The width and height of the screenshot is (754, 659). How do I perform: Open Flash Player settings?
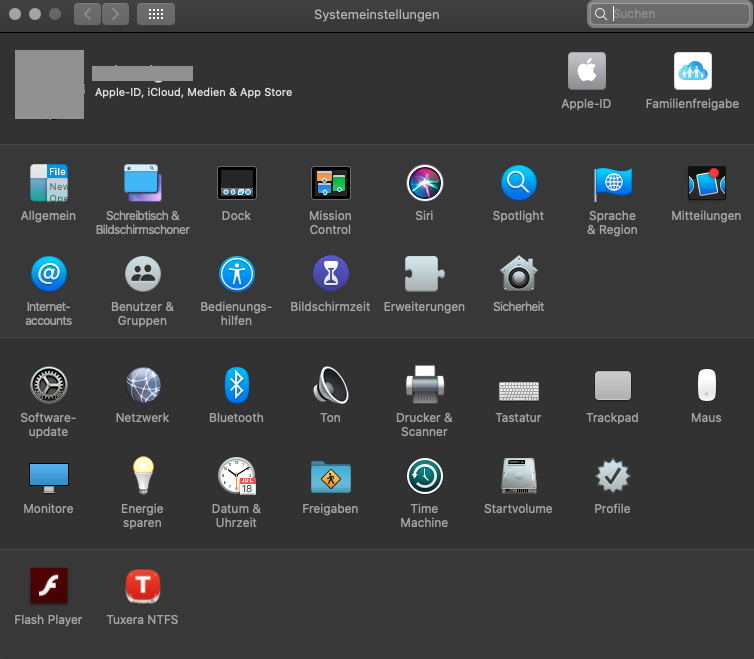(x=48, y=587)
